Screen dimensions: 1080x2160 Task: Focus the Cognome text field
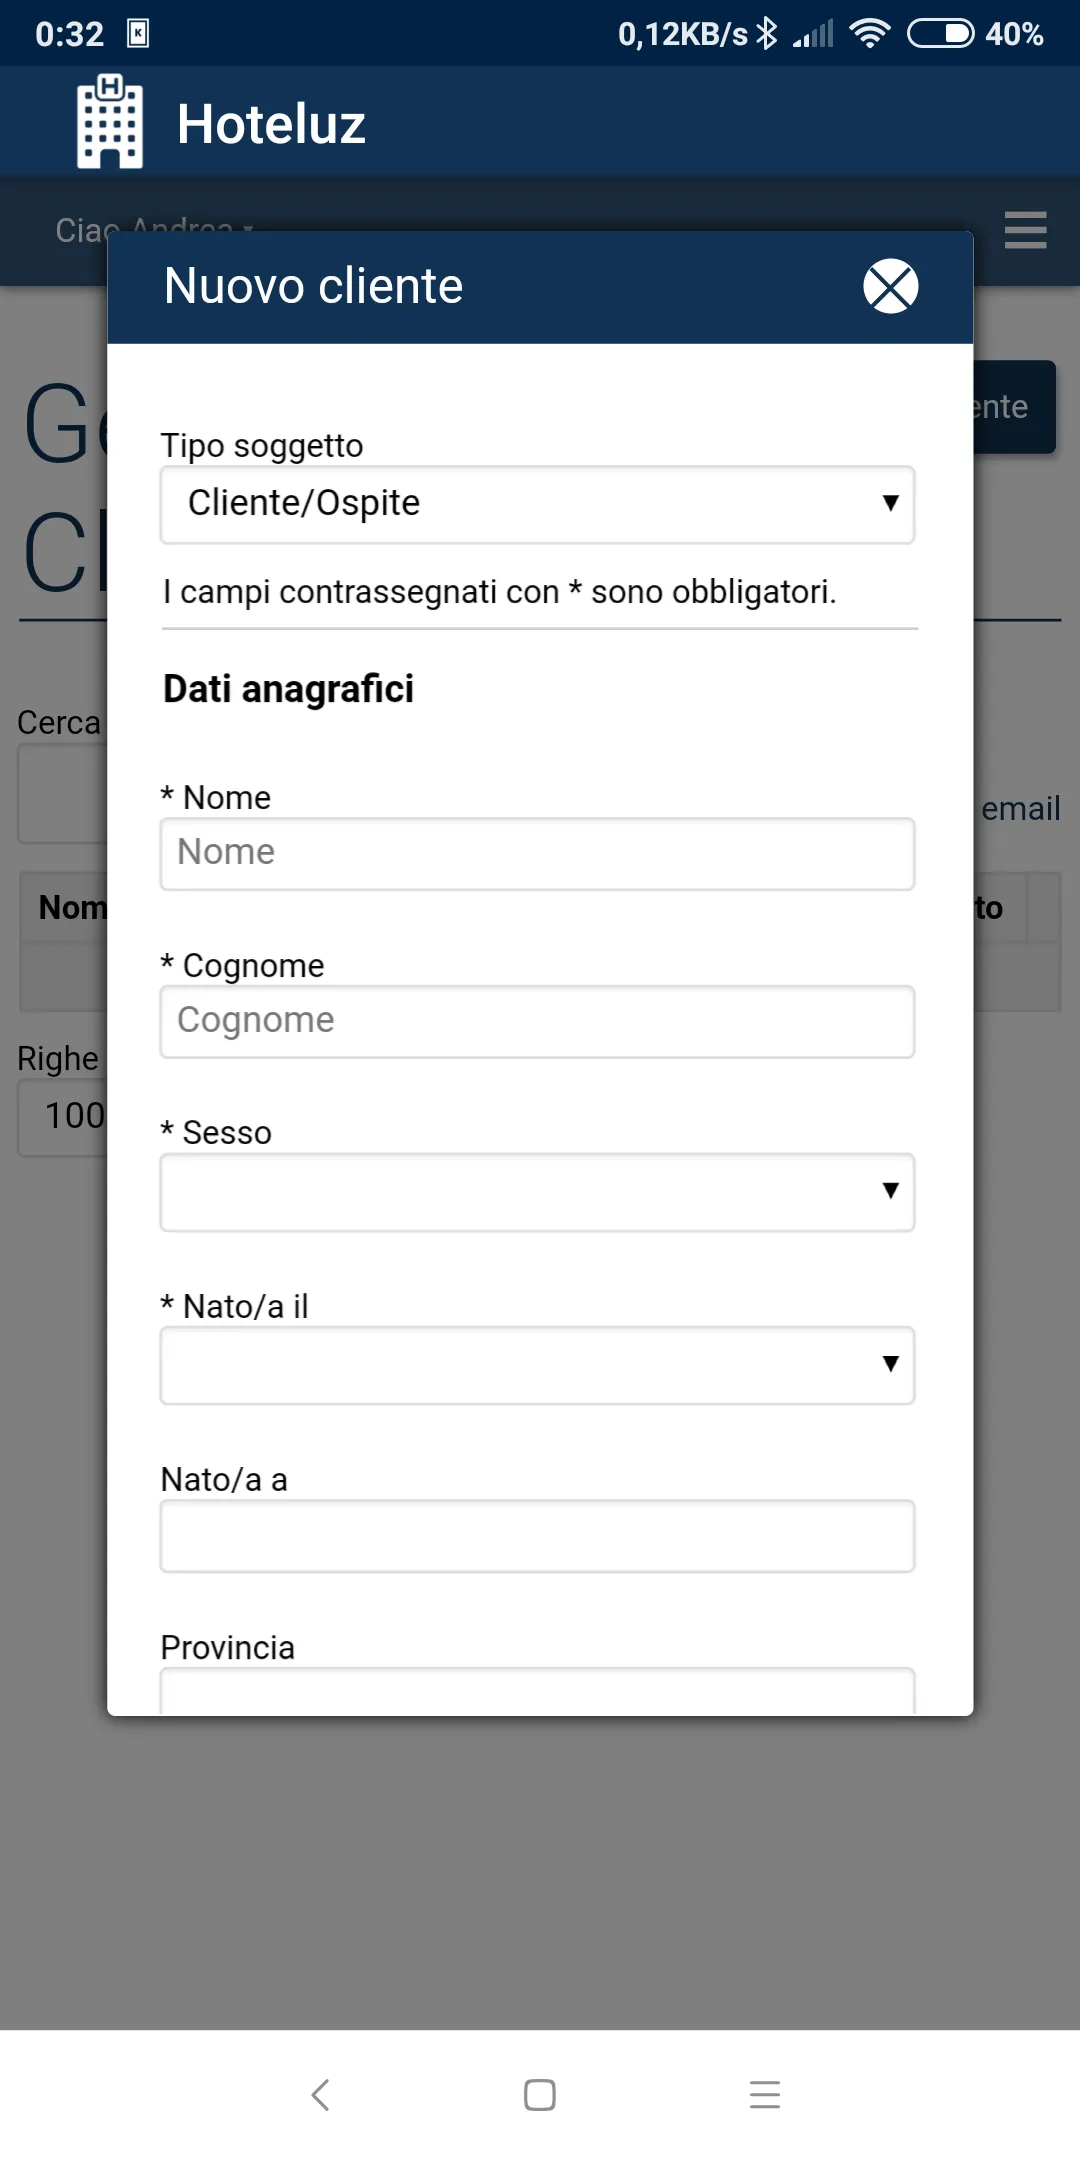click(x=537, y=1021)
